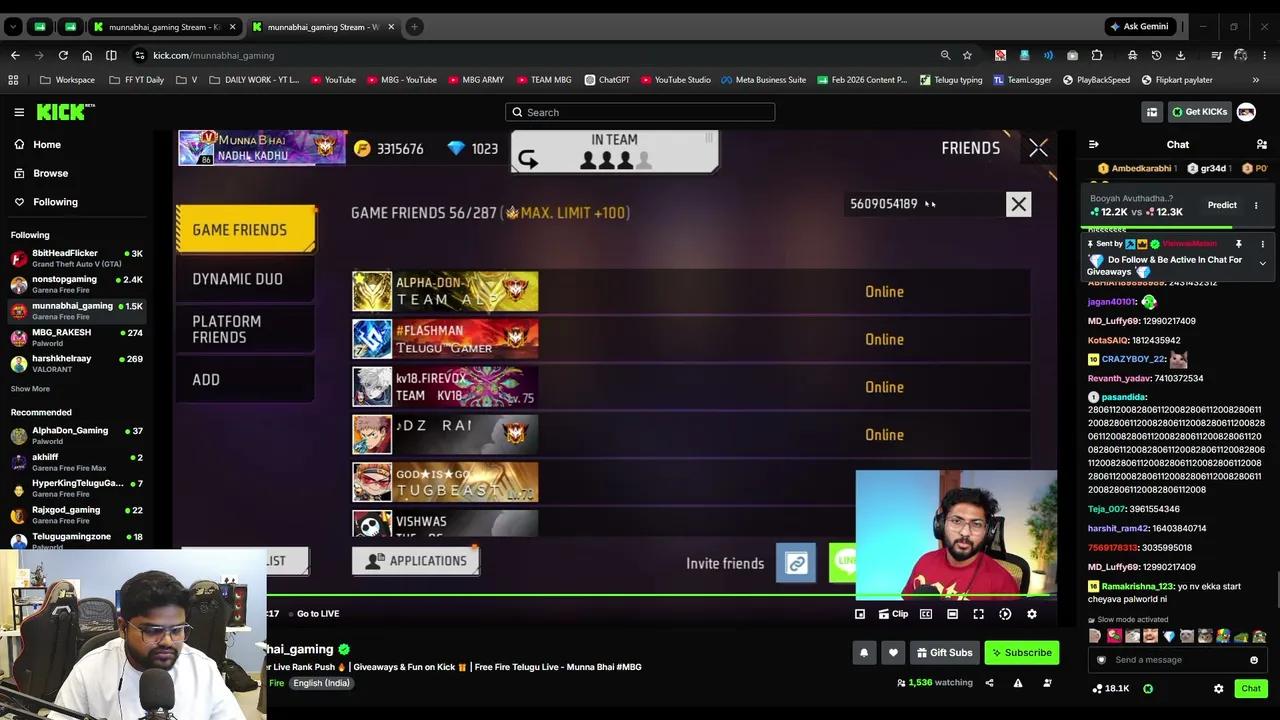
Task: Open the browser tab search dropdown
Action: click(x=13, y=27)
